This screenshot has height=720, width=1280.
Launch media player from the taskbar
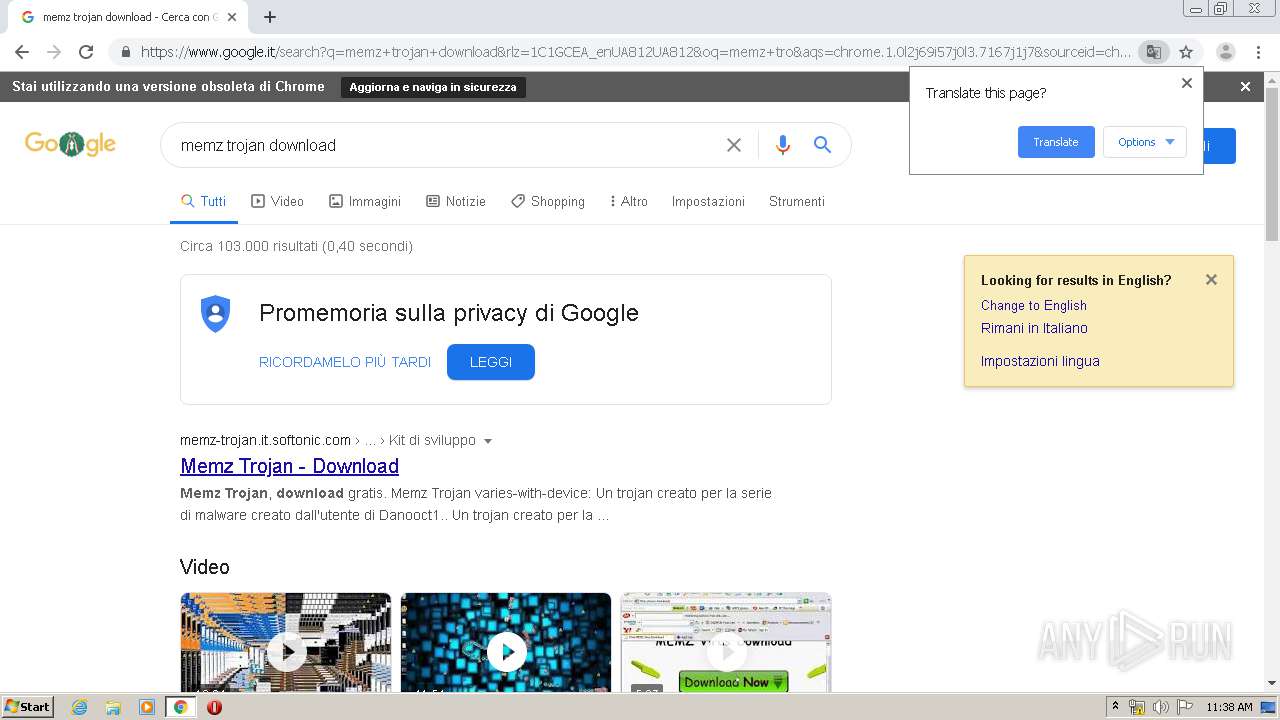[147, 707]
